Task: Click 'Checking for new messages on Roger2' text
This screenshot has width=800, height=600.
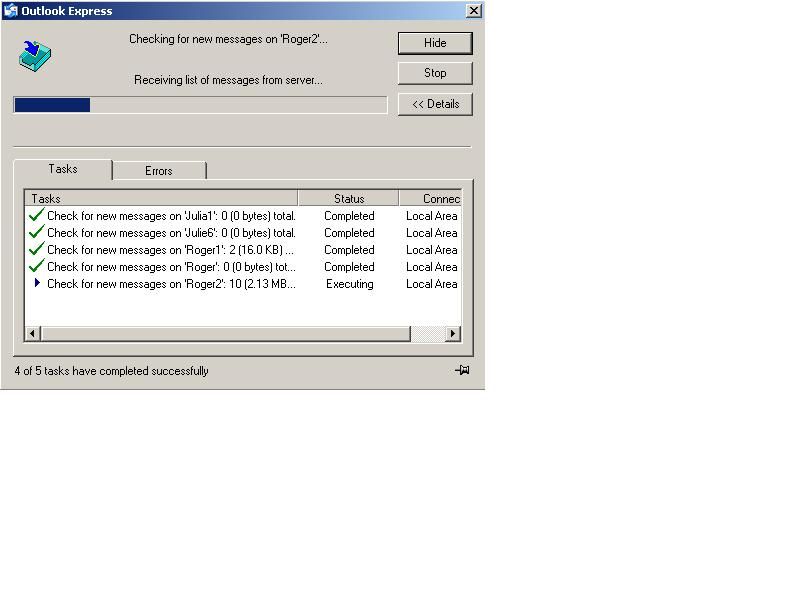Action: (228, 39)
